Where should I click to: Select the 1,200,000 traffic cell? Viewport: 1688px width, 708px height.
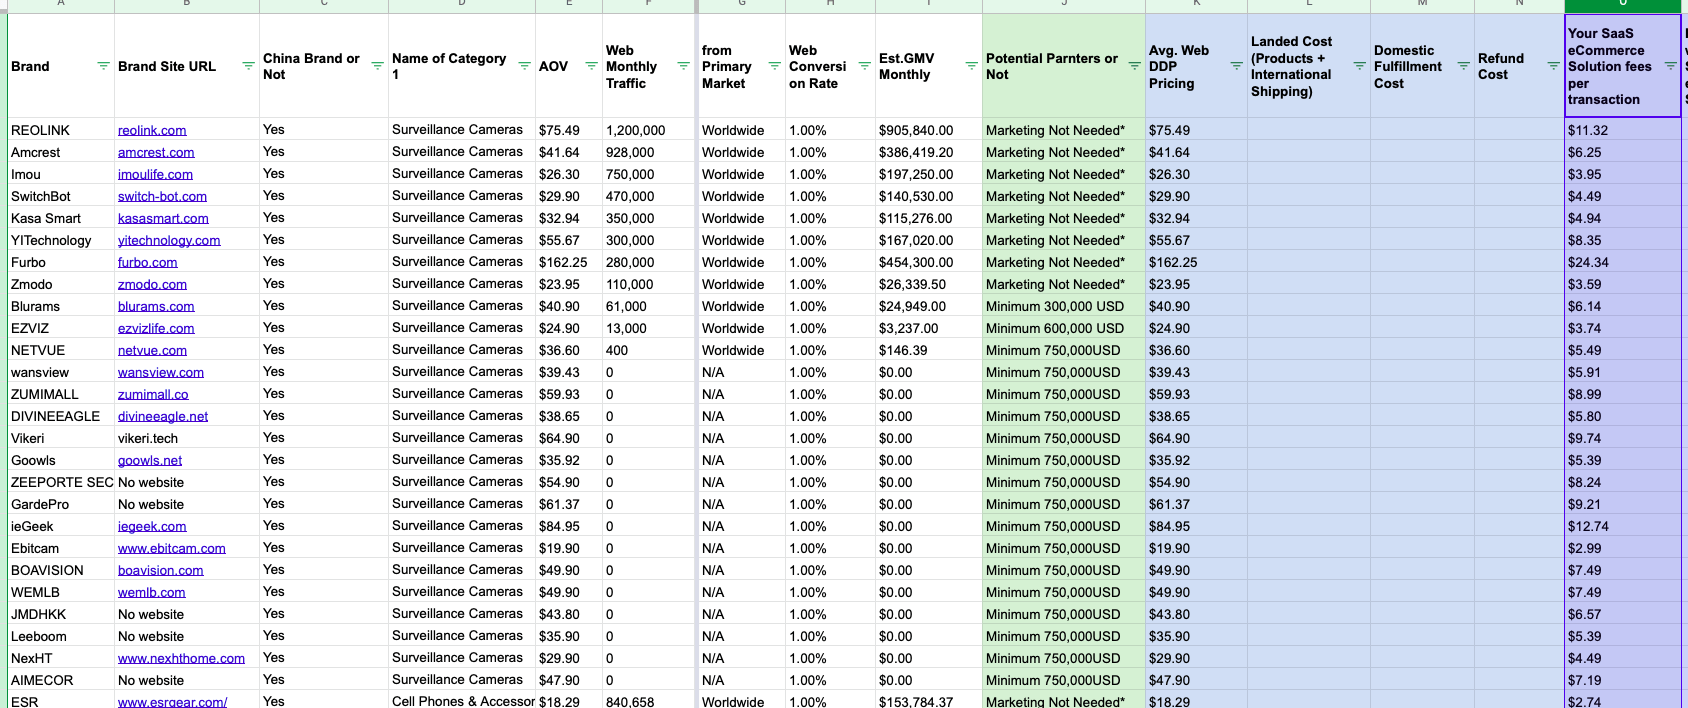[x=649, y=130]
